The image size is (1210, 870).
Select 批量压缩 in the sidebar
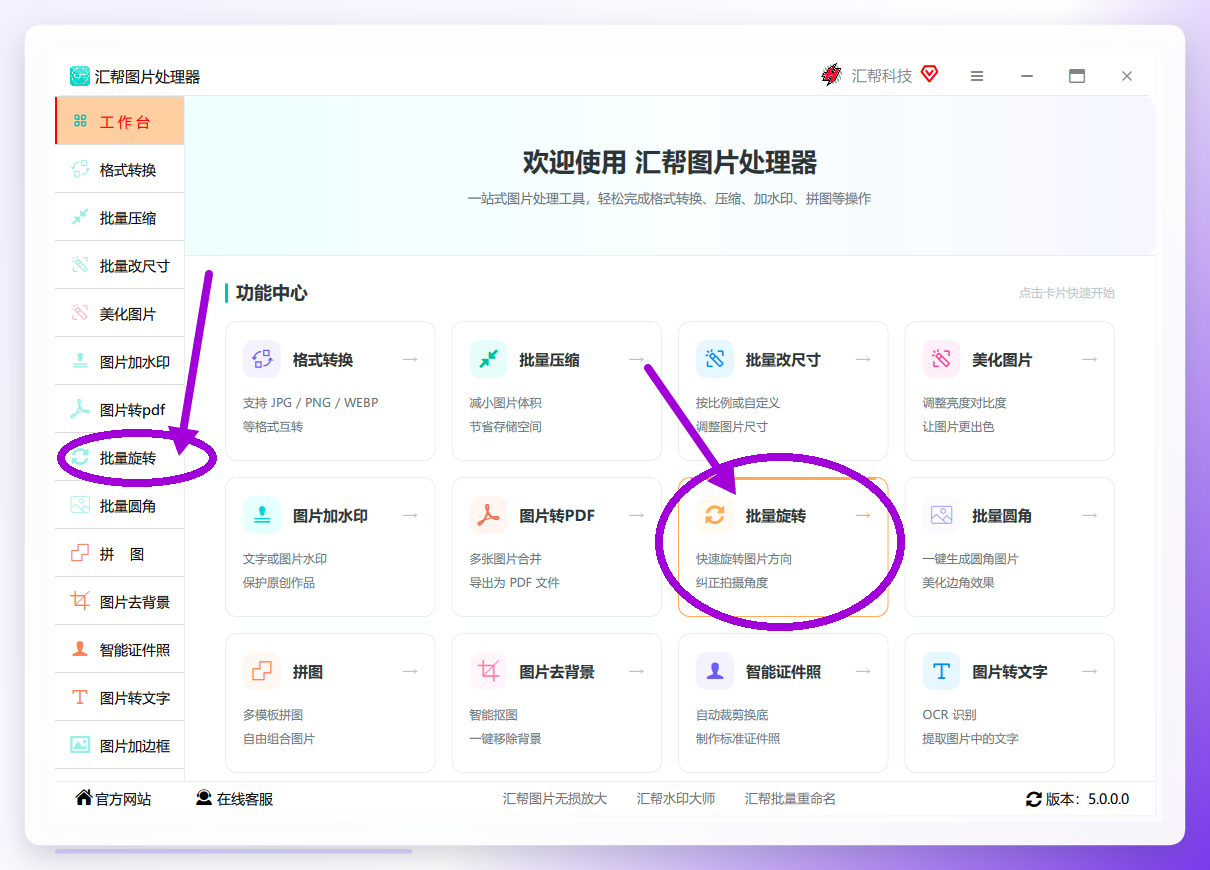[x=120, y=218]
